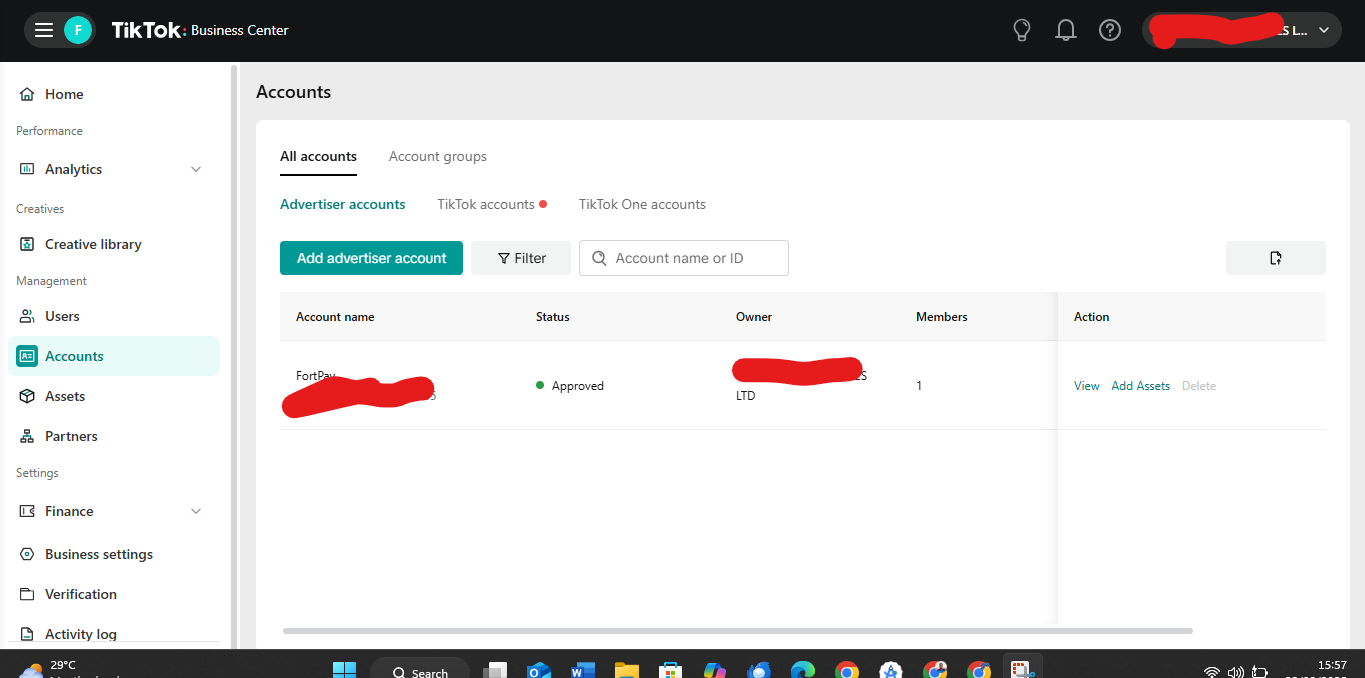Select the TikTok One accounts tab
The image size is (1365, 678).
tap(642, 204)
